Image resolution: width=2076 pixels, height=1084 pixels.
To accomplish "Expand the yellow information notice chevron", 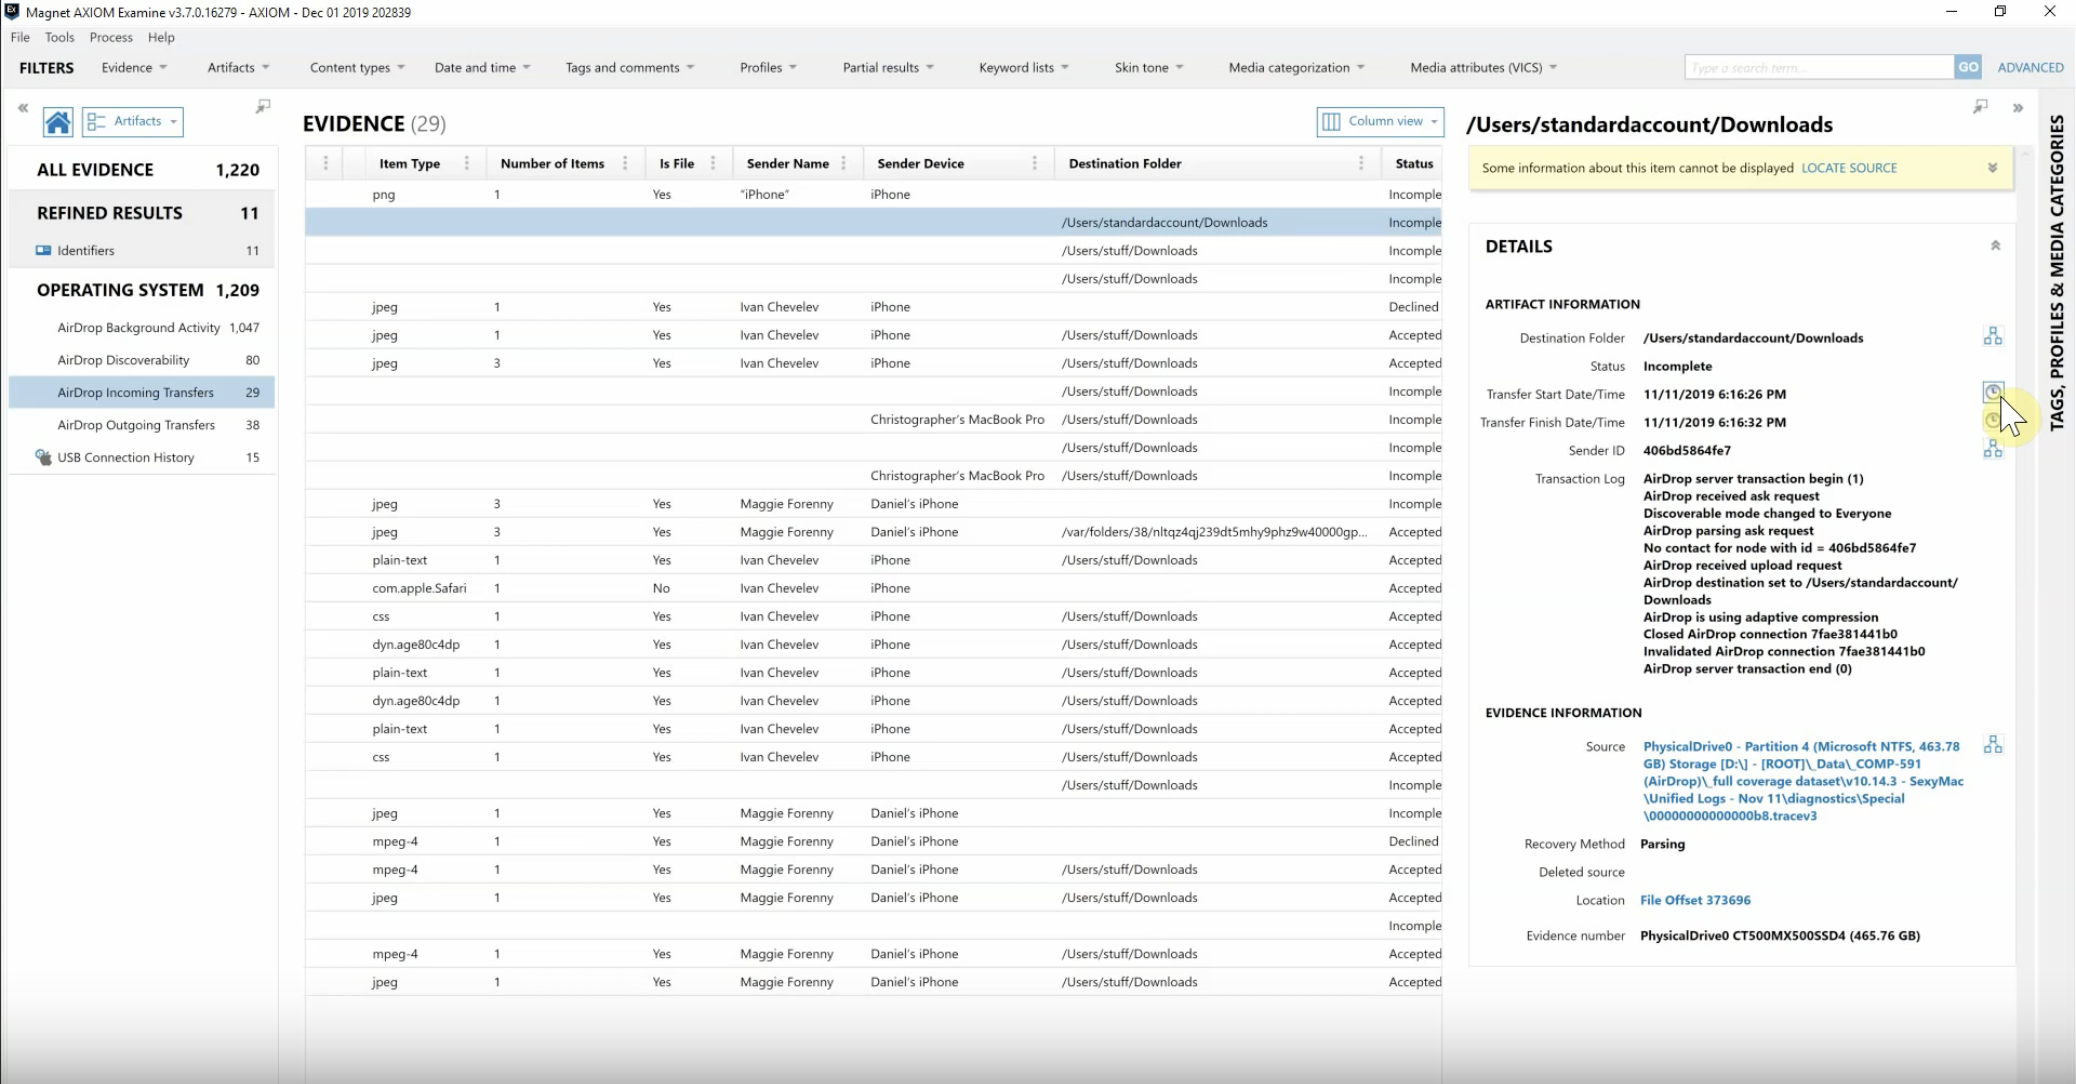I will click(1992, 168).
